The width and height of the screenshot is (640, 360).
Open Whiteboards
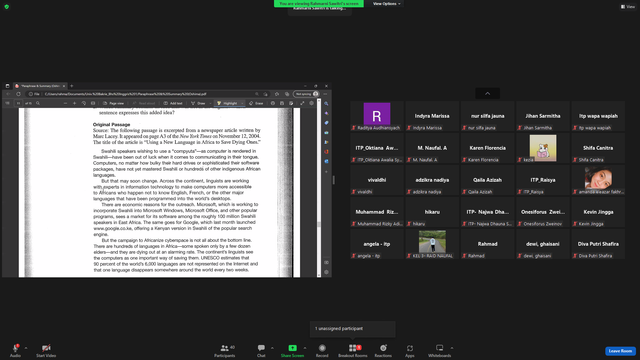[440, 350]
